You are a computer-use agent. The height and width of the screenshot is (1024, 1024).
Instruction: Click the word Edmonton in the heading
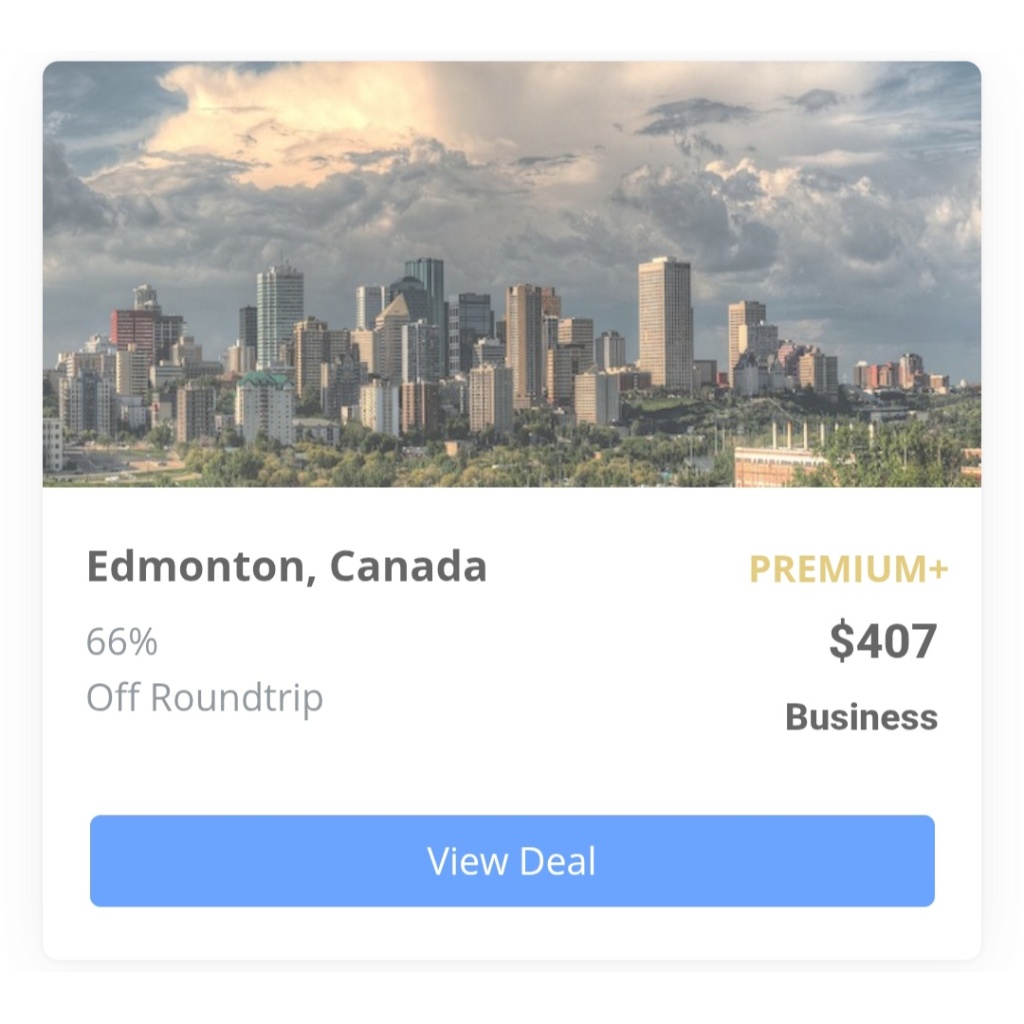point(195,566)
